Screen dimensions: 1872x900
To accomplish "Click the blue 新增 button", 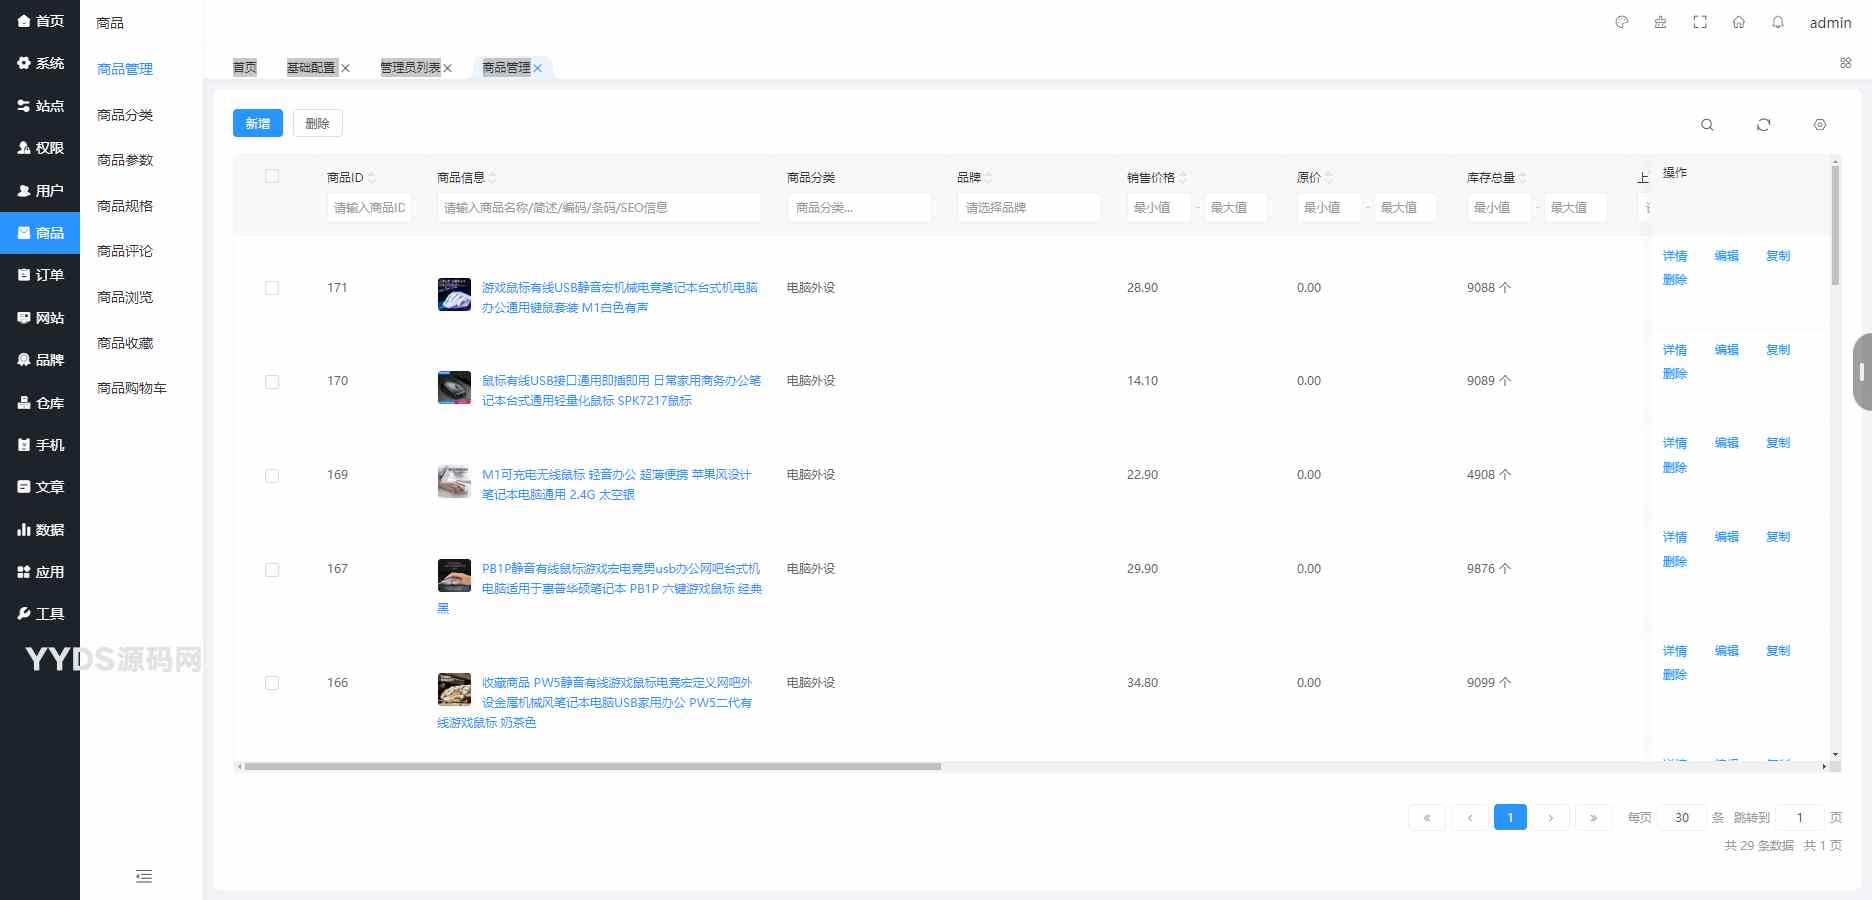I will point(258,123).
